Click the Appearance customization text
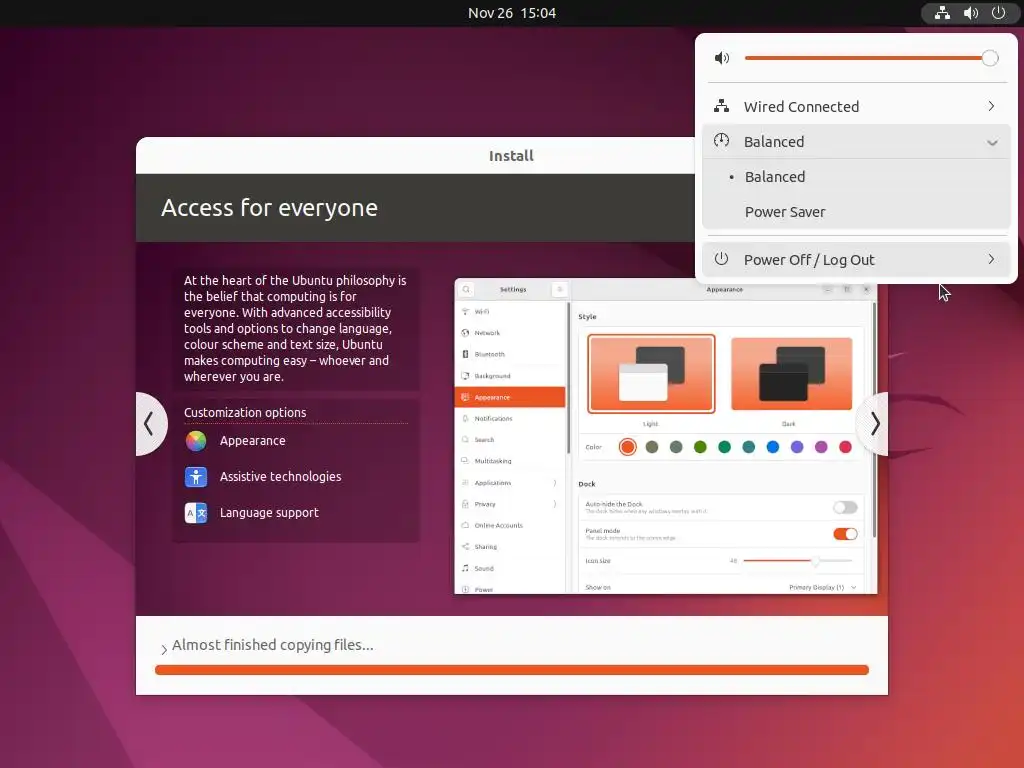 [x=253, y=441]
